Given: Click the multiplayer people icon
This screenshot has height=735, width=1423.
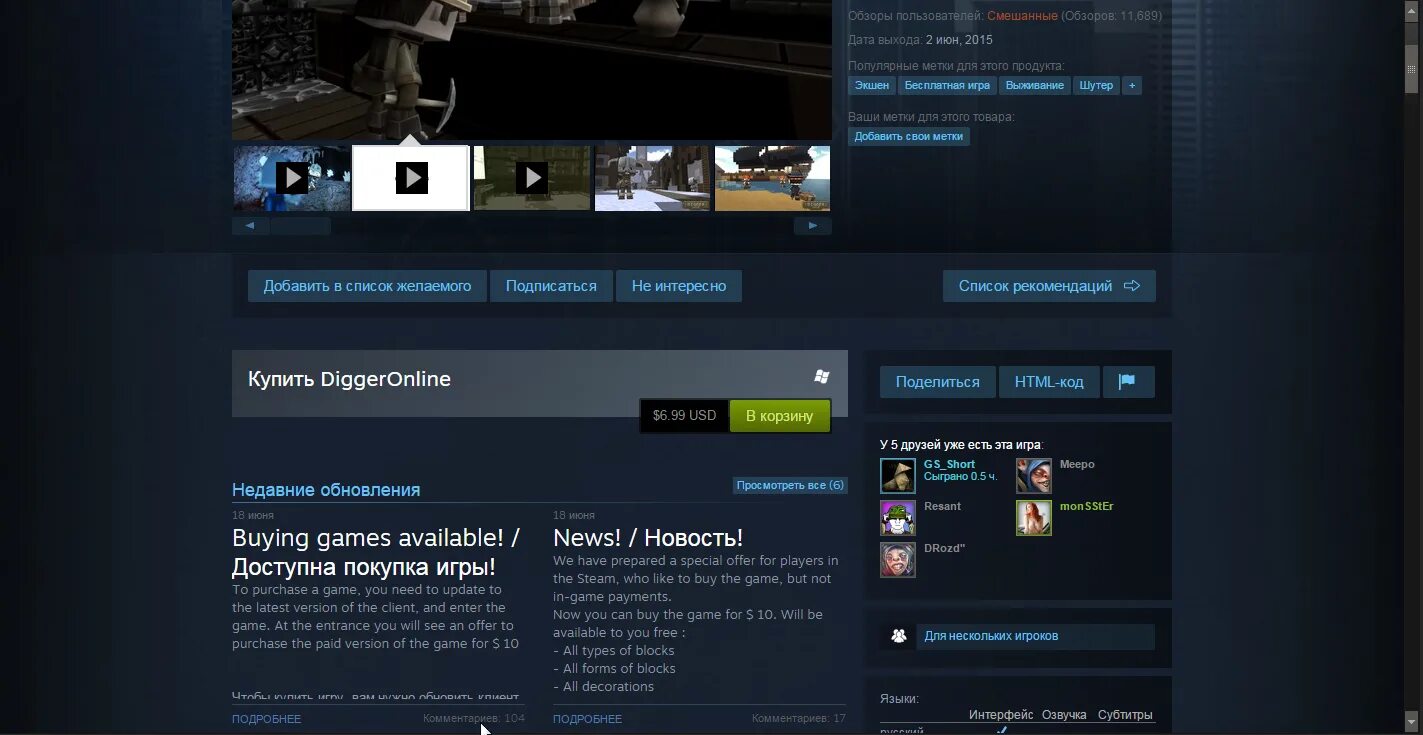Looking at the screenshot, I should point(899,636).
